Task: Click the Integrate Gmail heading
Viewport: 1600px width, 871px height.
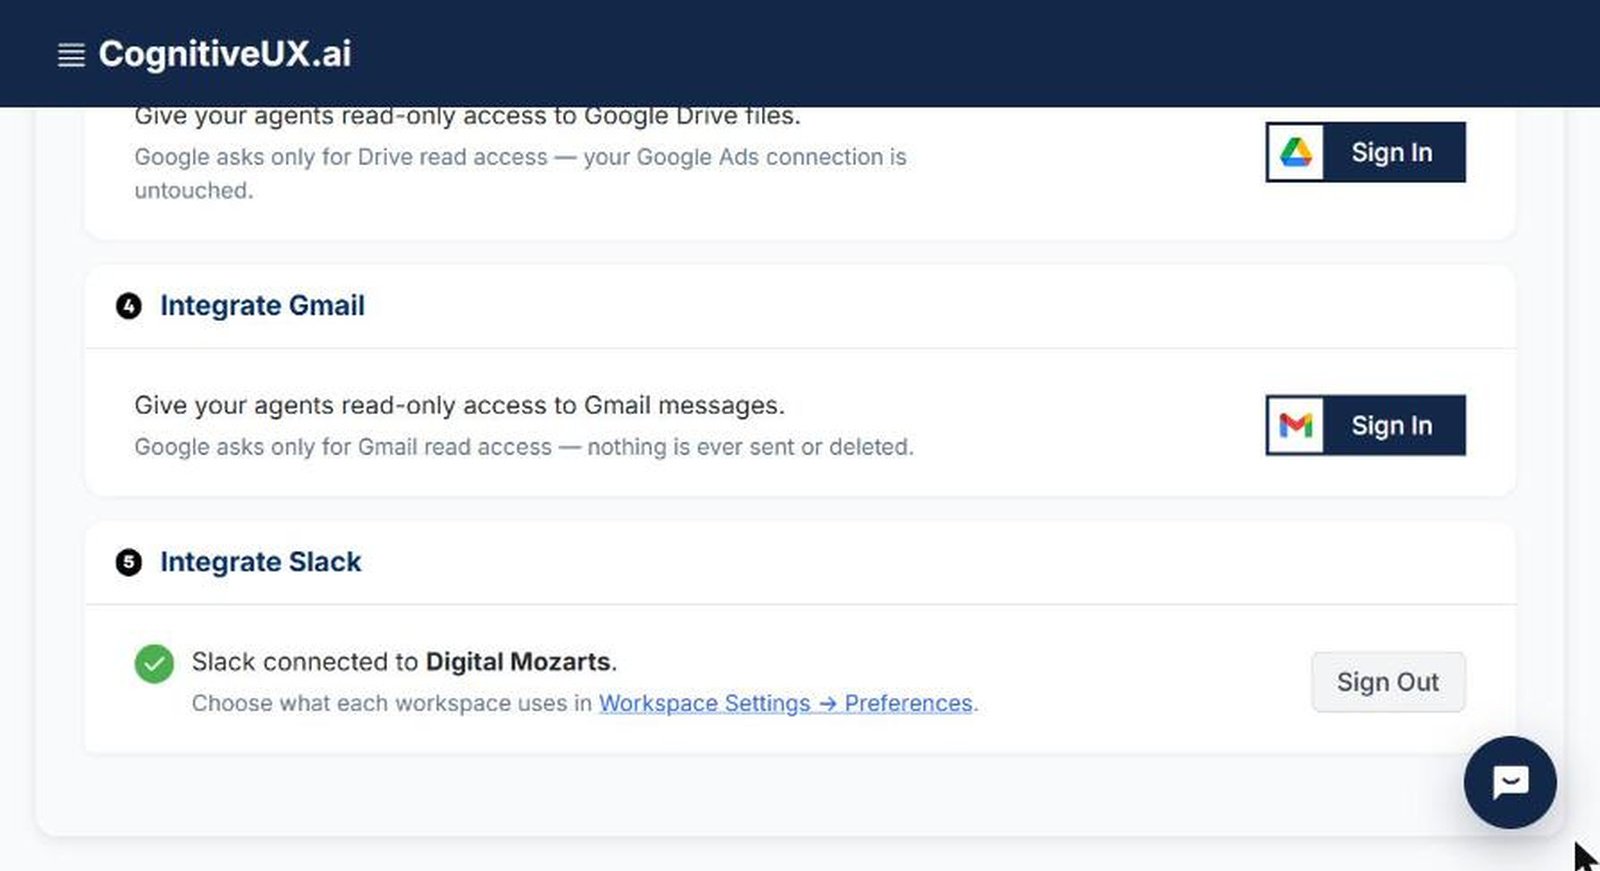Action: point(262,305)
